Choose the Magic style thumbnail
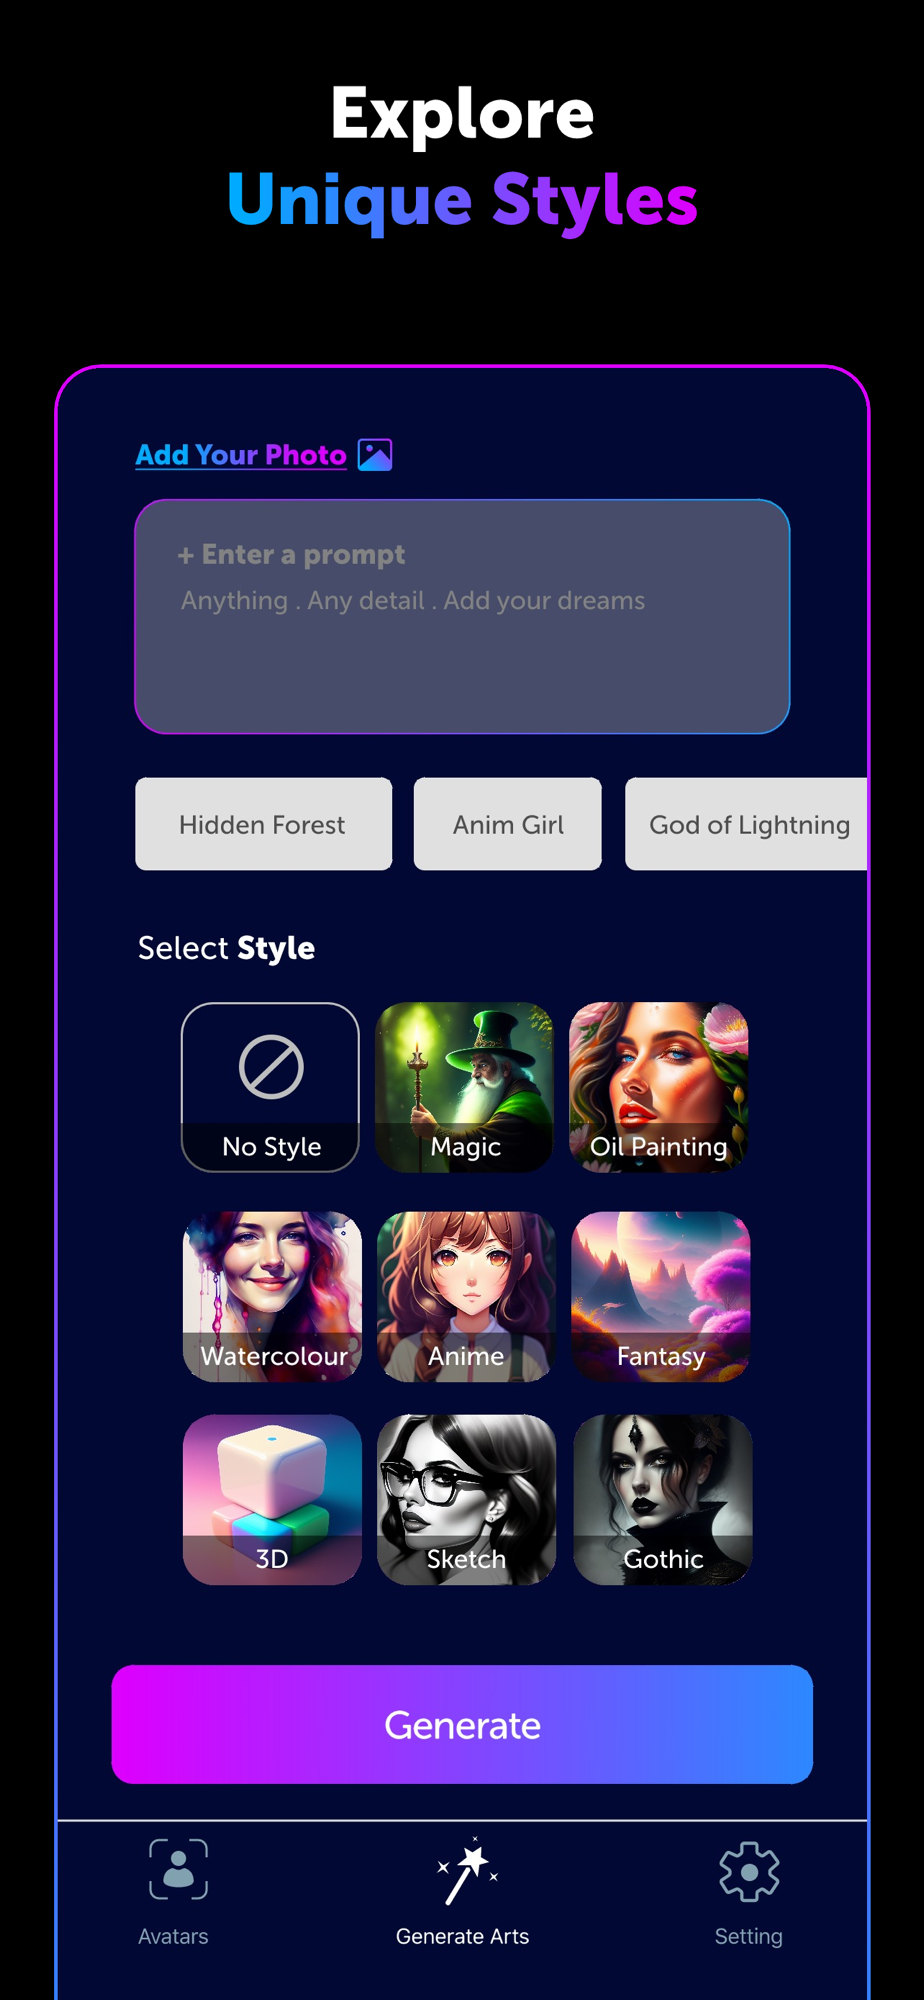The height and width of the screenshot is (2000, 924). point(465,1087)
